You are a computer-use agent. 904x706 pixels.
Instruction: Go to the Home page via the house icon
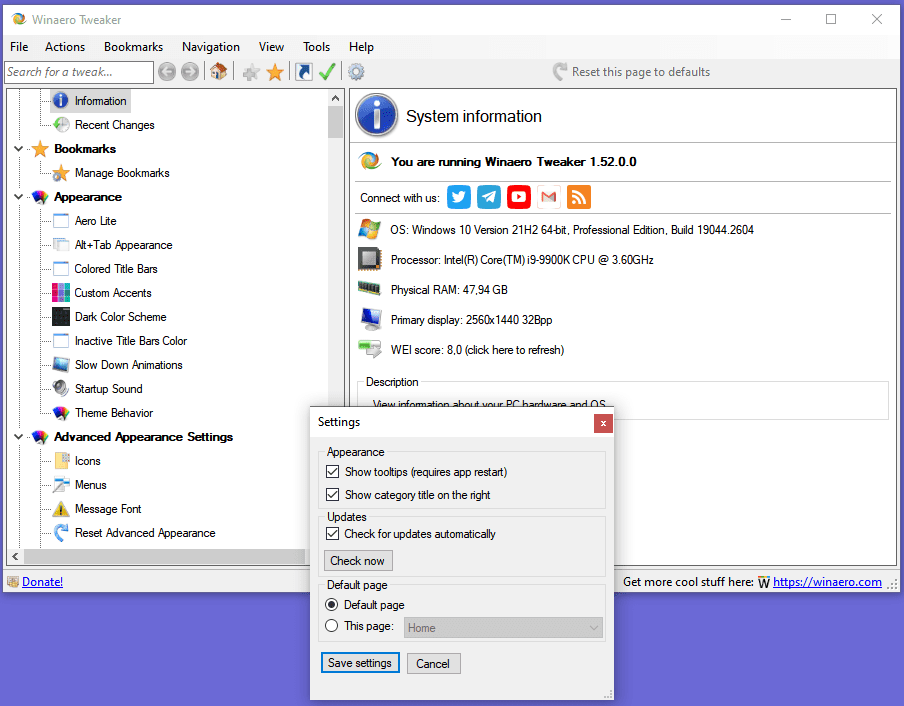219,71
